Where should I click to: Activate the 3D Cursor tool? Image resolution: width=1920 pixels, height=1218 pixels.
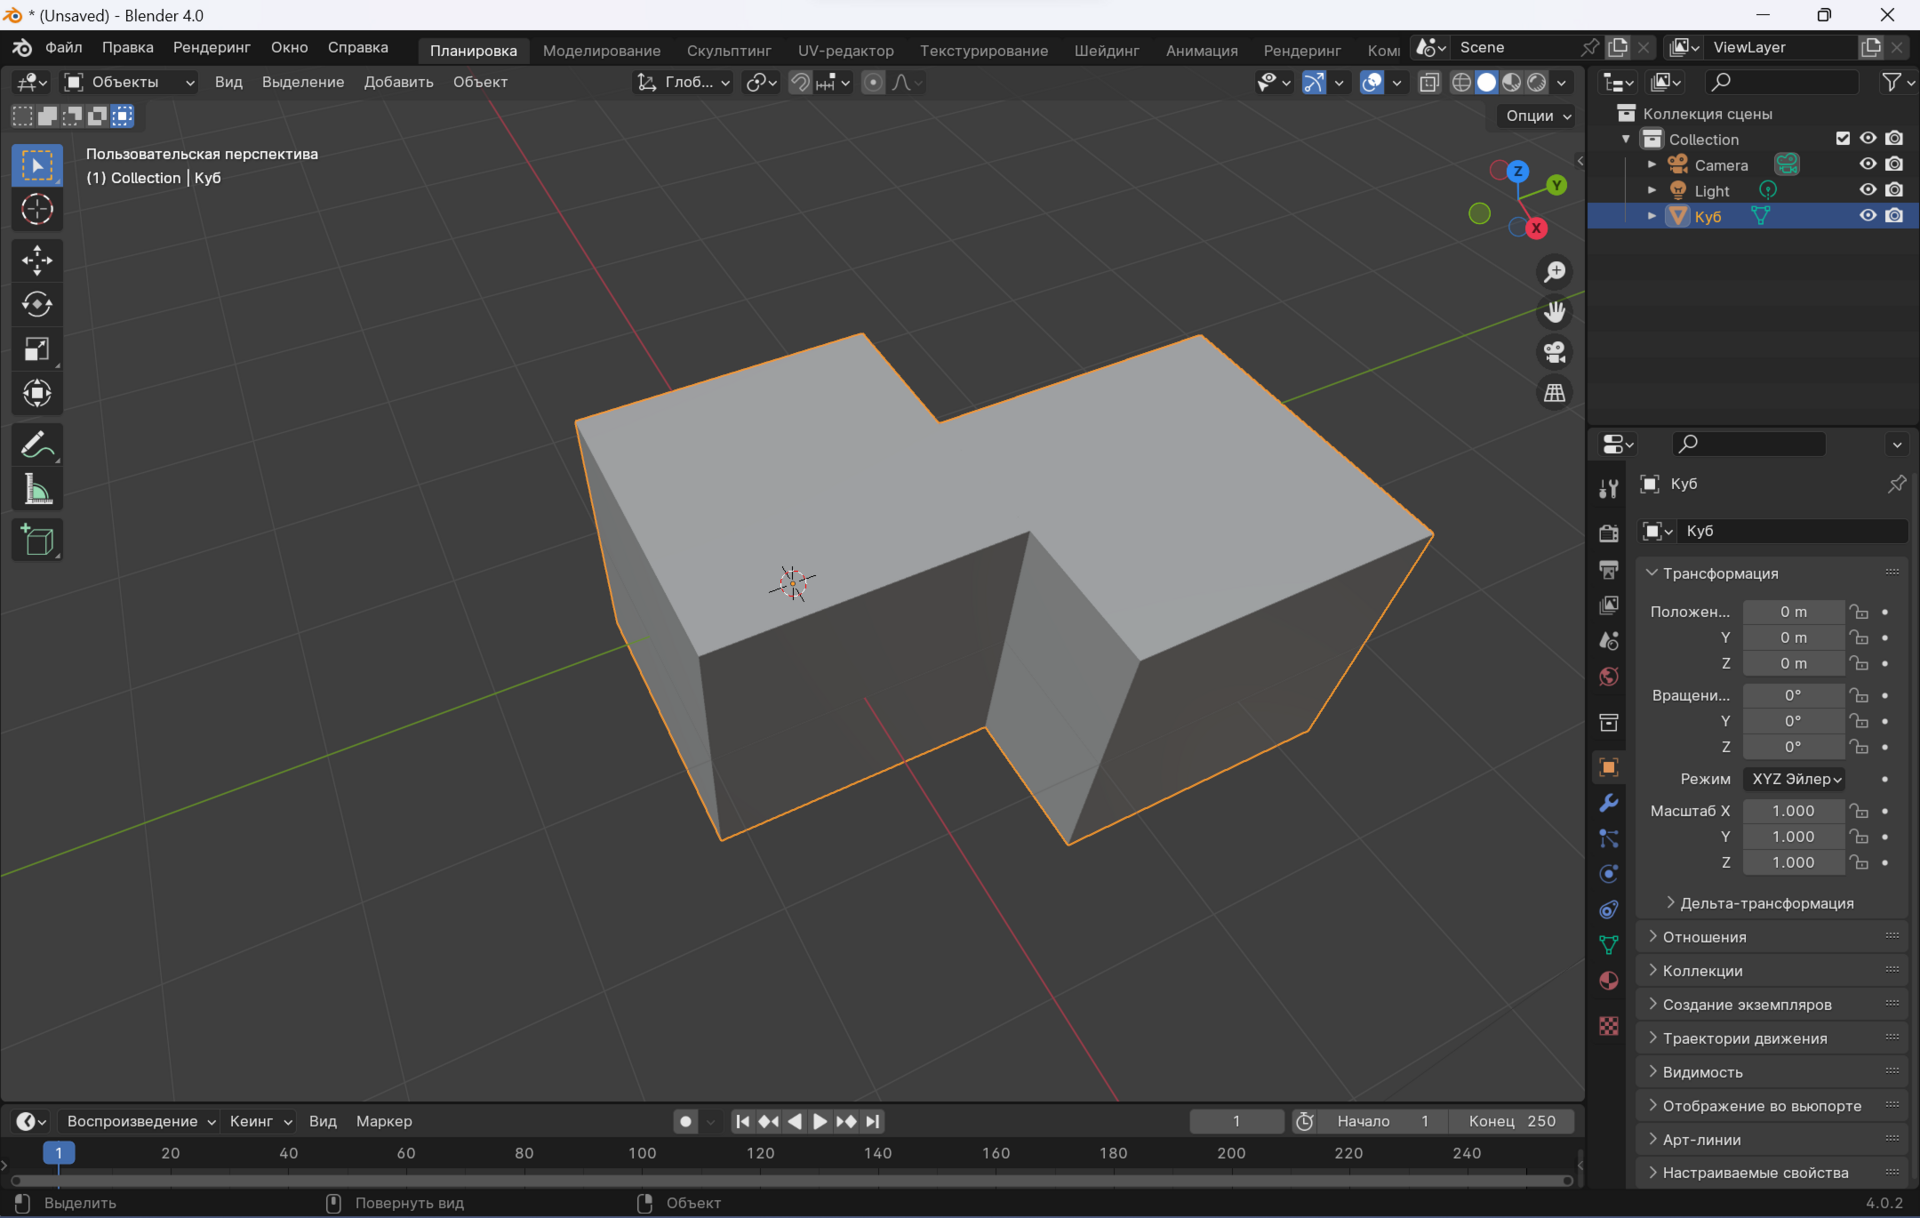click(x=37, y=210)
